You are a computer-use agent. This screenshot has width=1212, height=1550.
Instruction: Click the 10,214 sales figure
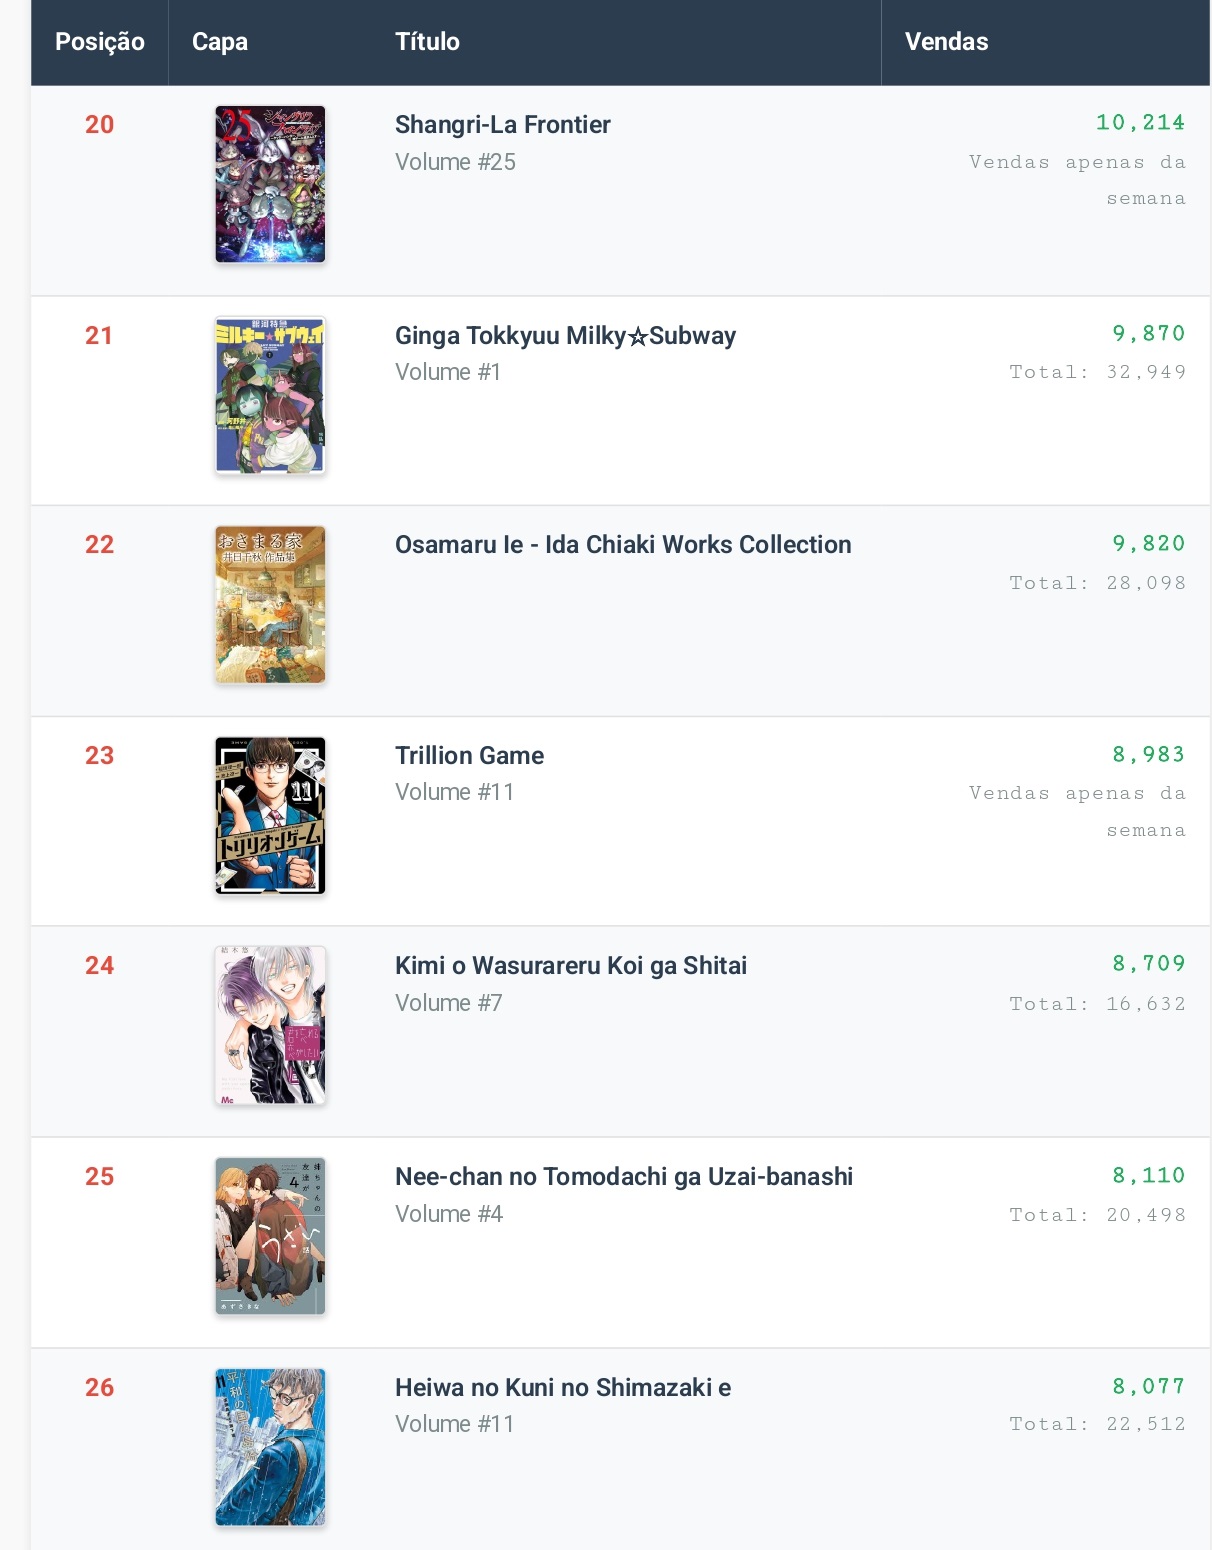click(x=1140, y=123)
